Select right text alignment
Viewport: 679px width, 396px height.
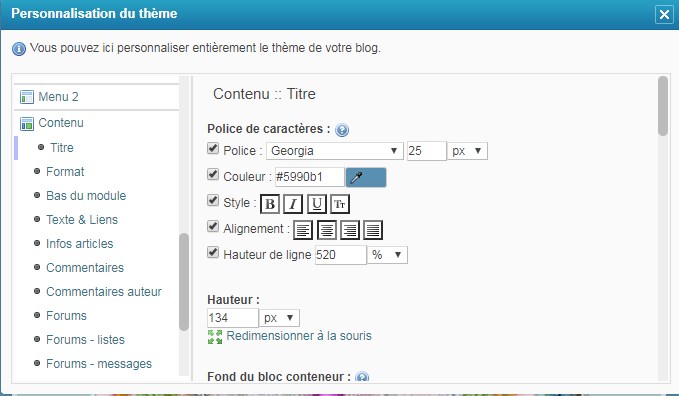(349, 230)
